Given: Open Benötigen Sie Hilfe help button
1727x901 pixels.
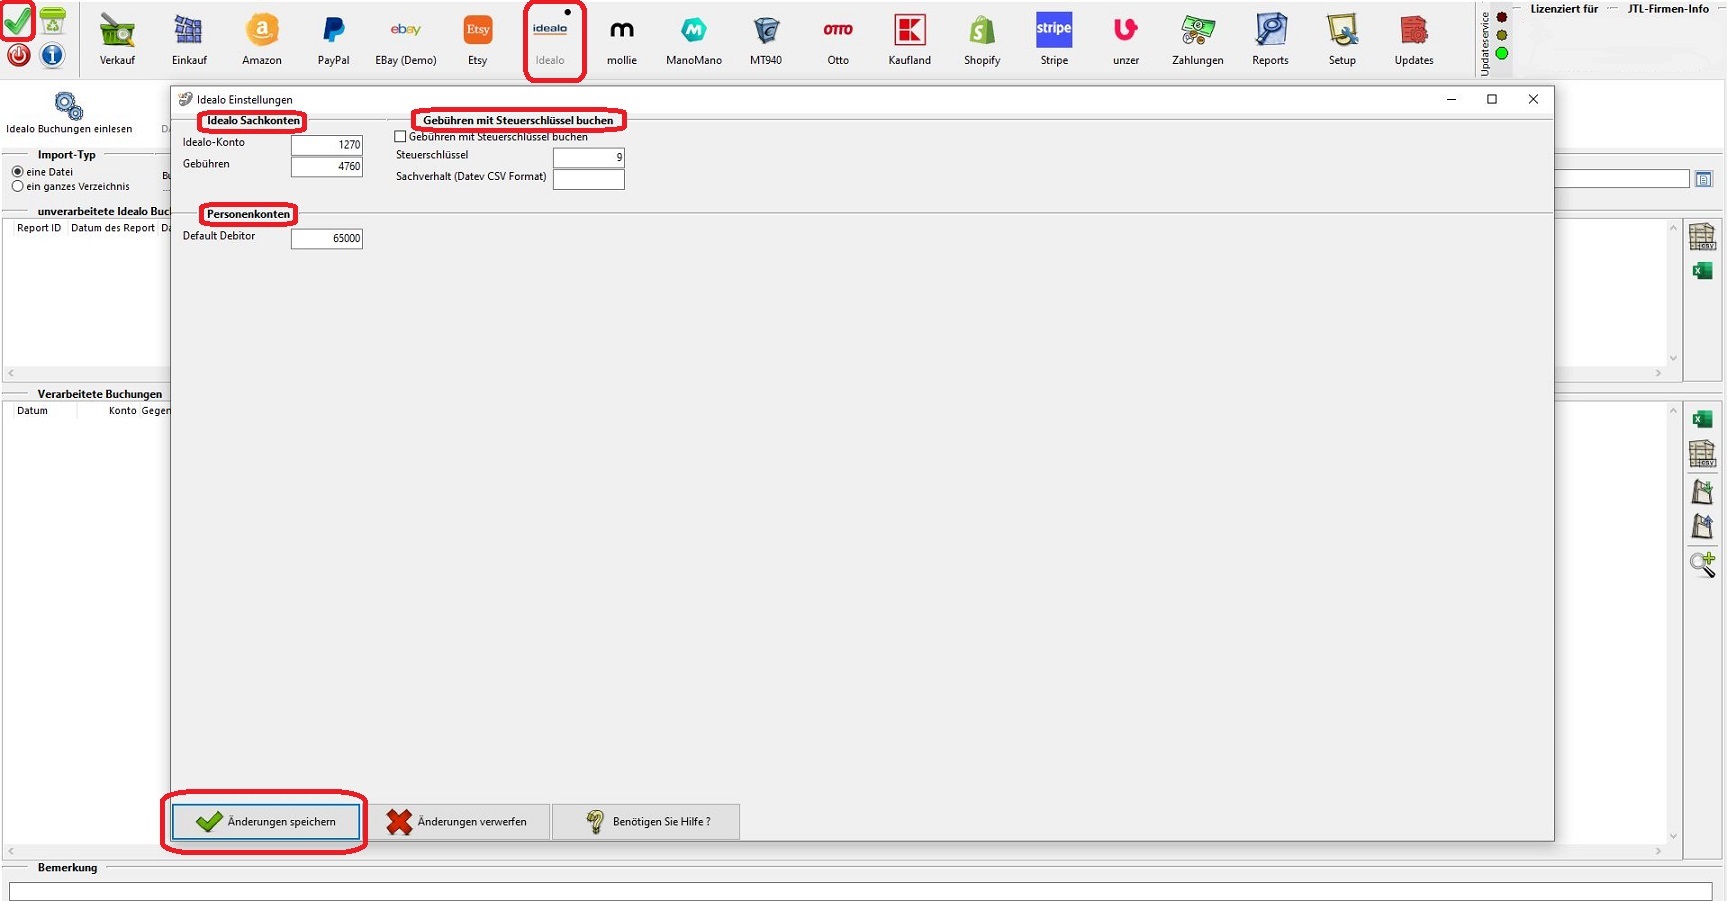Looking at the screenshot, I should click(x=646, y=822).
